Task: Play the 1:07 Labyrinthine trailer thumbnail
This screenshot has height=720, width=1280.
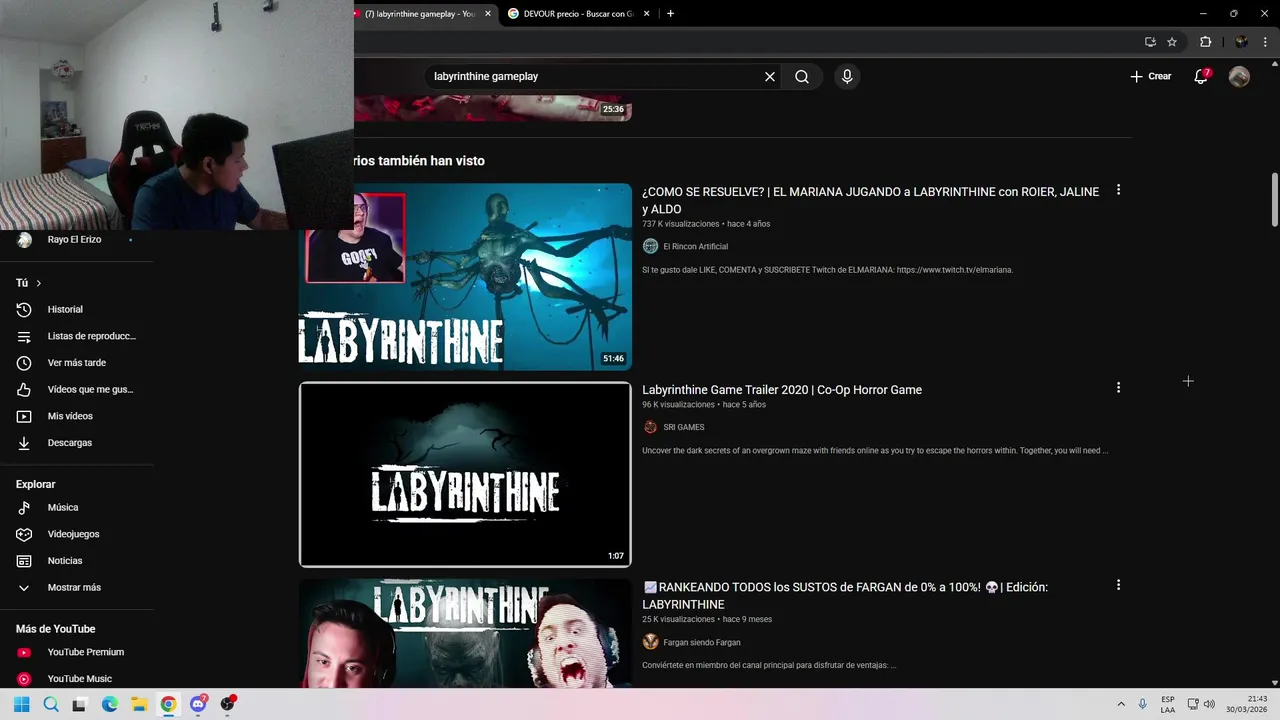Action: (465, 474)
